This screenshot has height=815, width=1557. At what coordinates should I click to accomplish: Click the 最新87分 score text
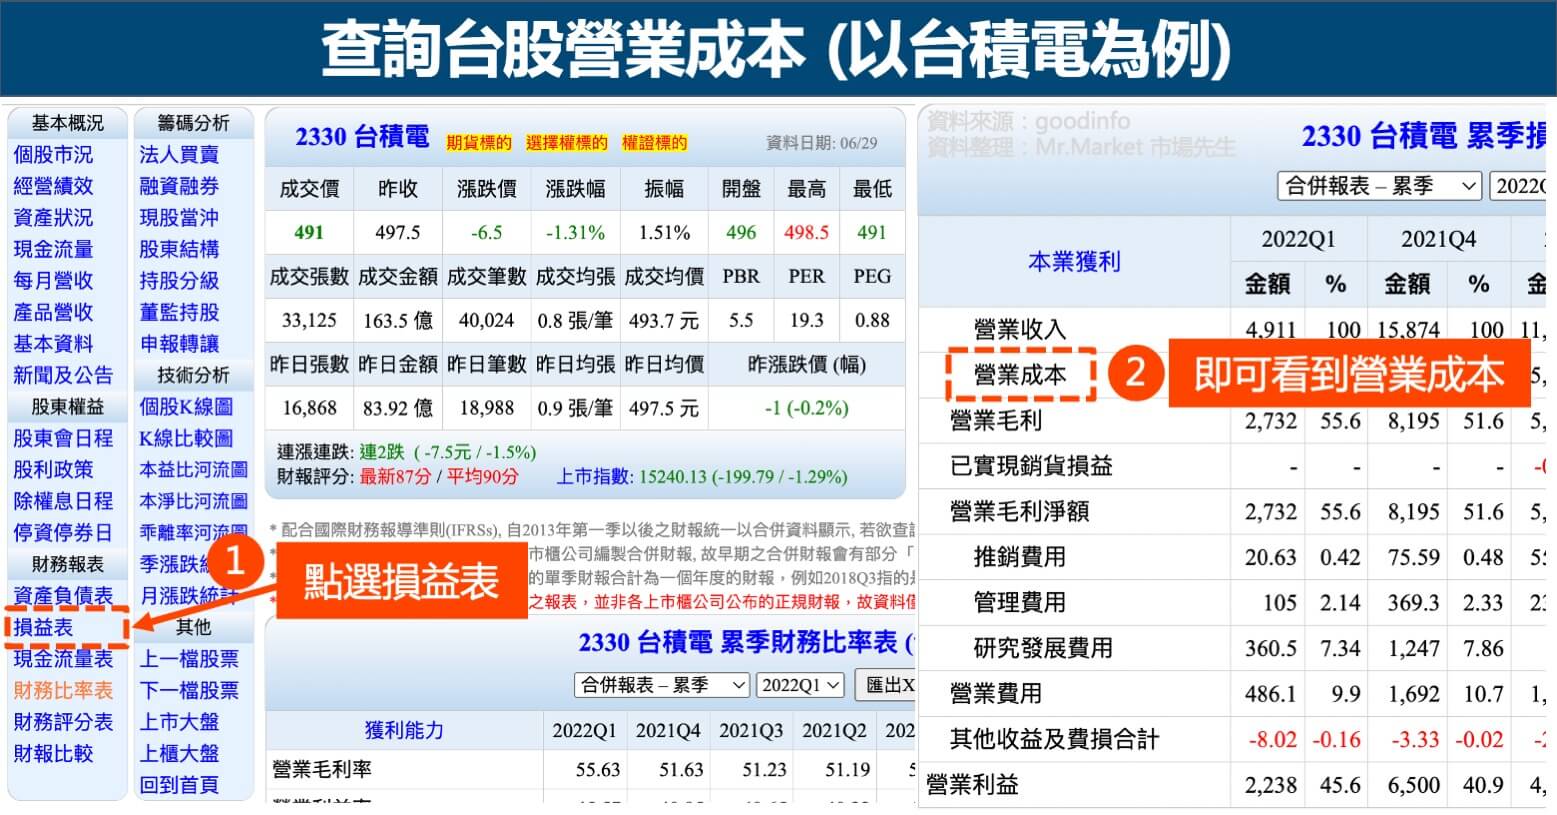point(394,477)
